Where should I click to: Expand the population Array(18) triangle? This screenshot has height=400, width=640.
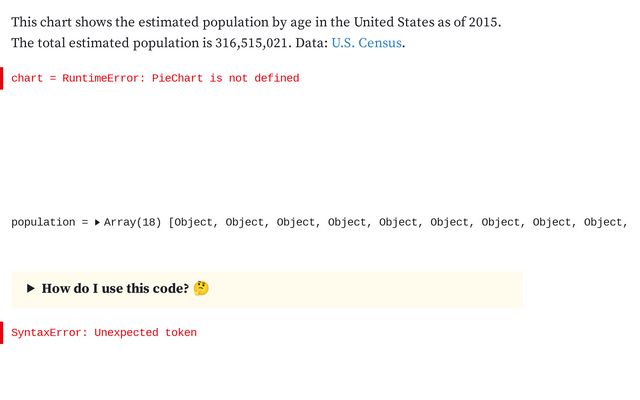click(x=97, y=222)
